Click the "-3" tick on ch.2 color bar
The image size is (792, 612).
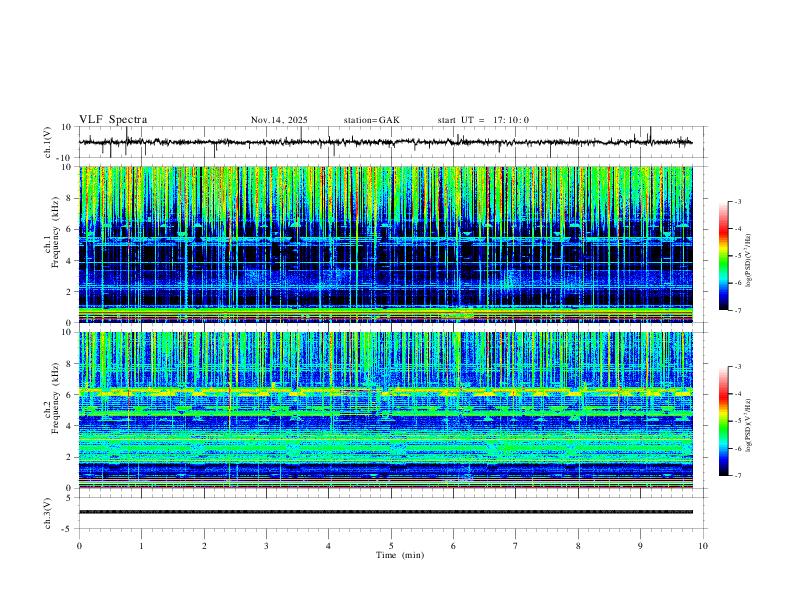[738, 367]
